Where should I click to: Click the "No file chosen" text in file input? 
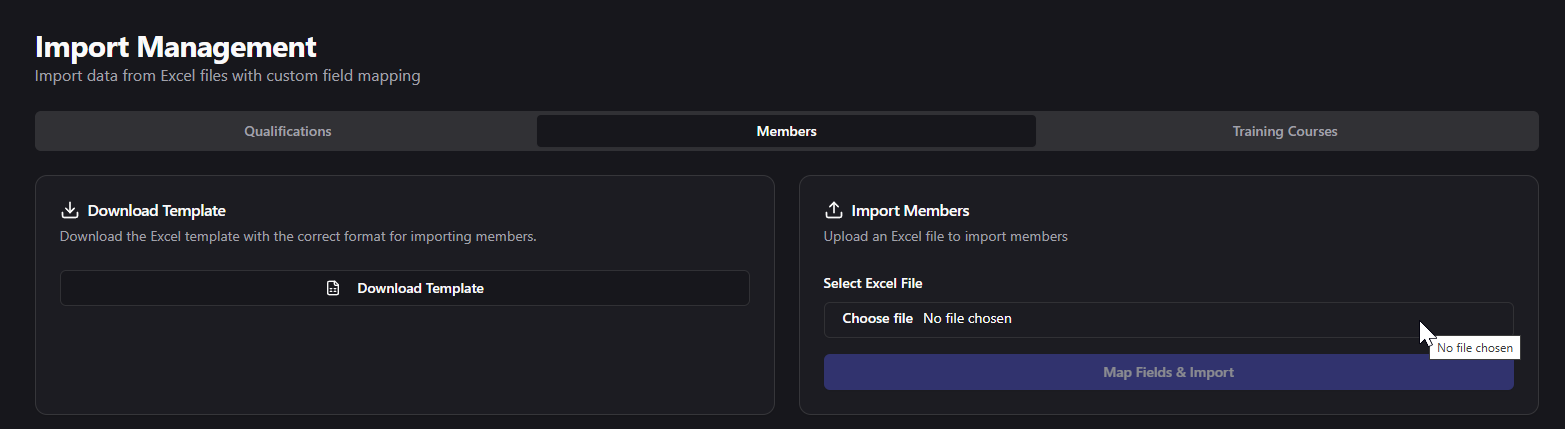coord(967,319)
